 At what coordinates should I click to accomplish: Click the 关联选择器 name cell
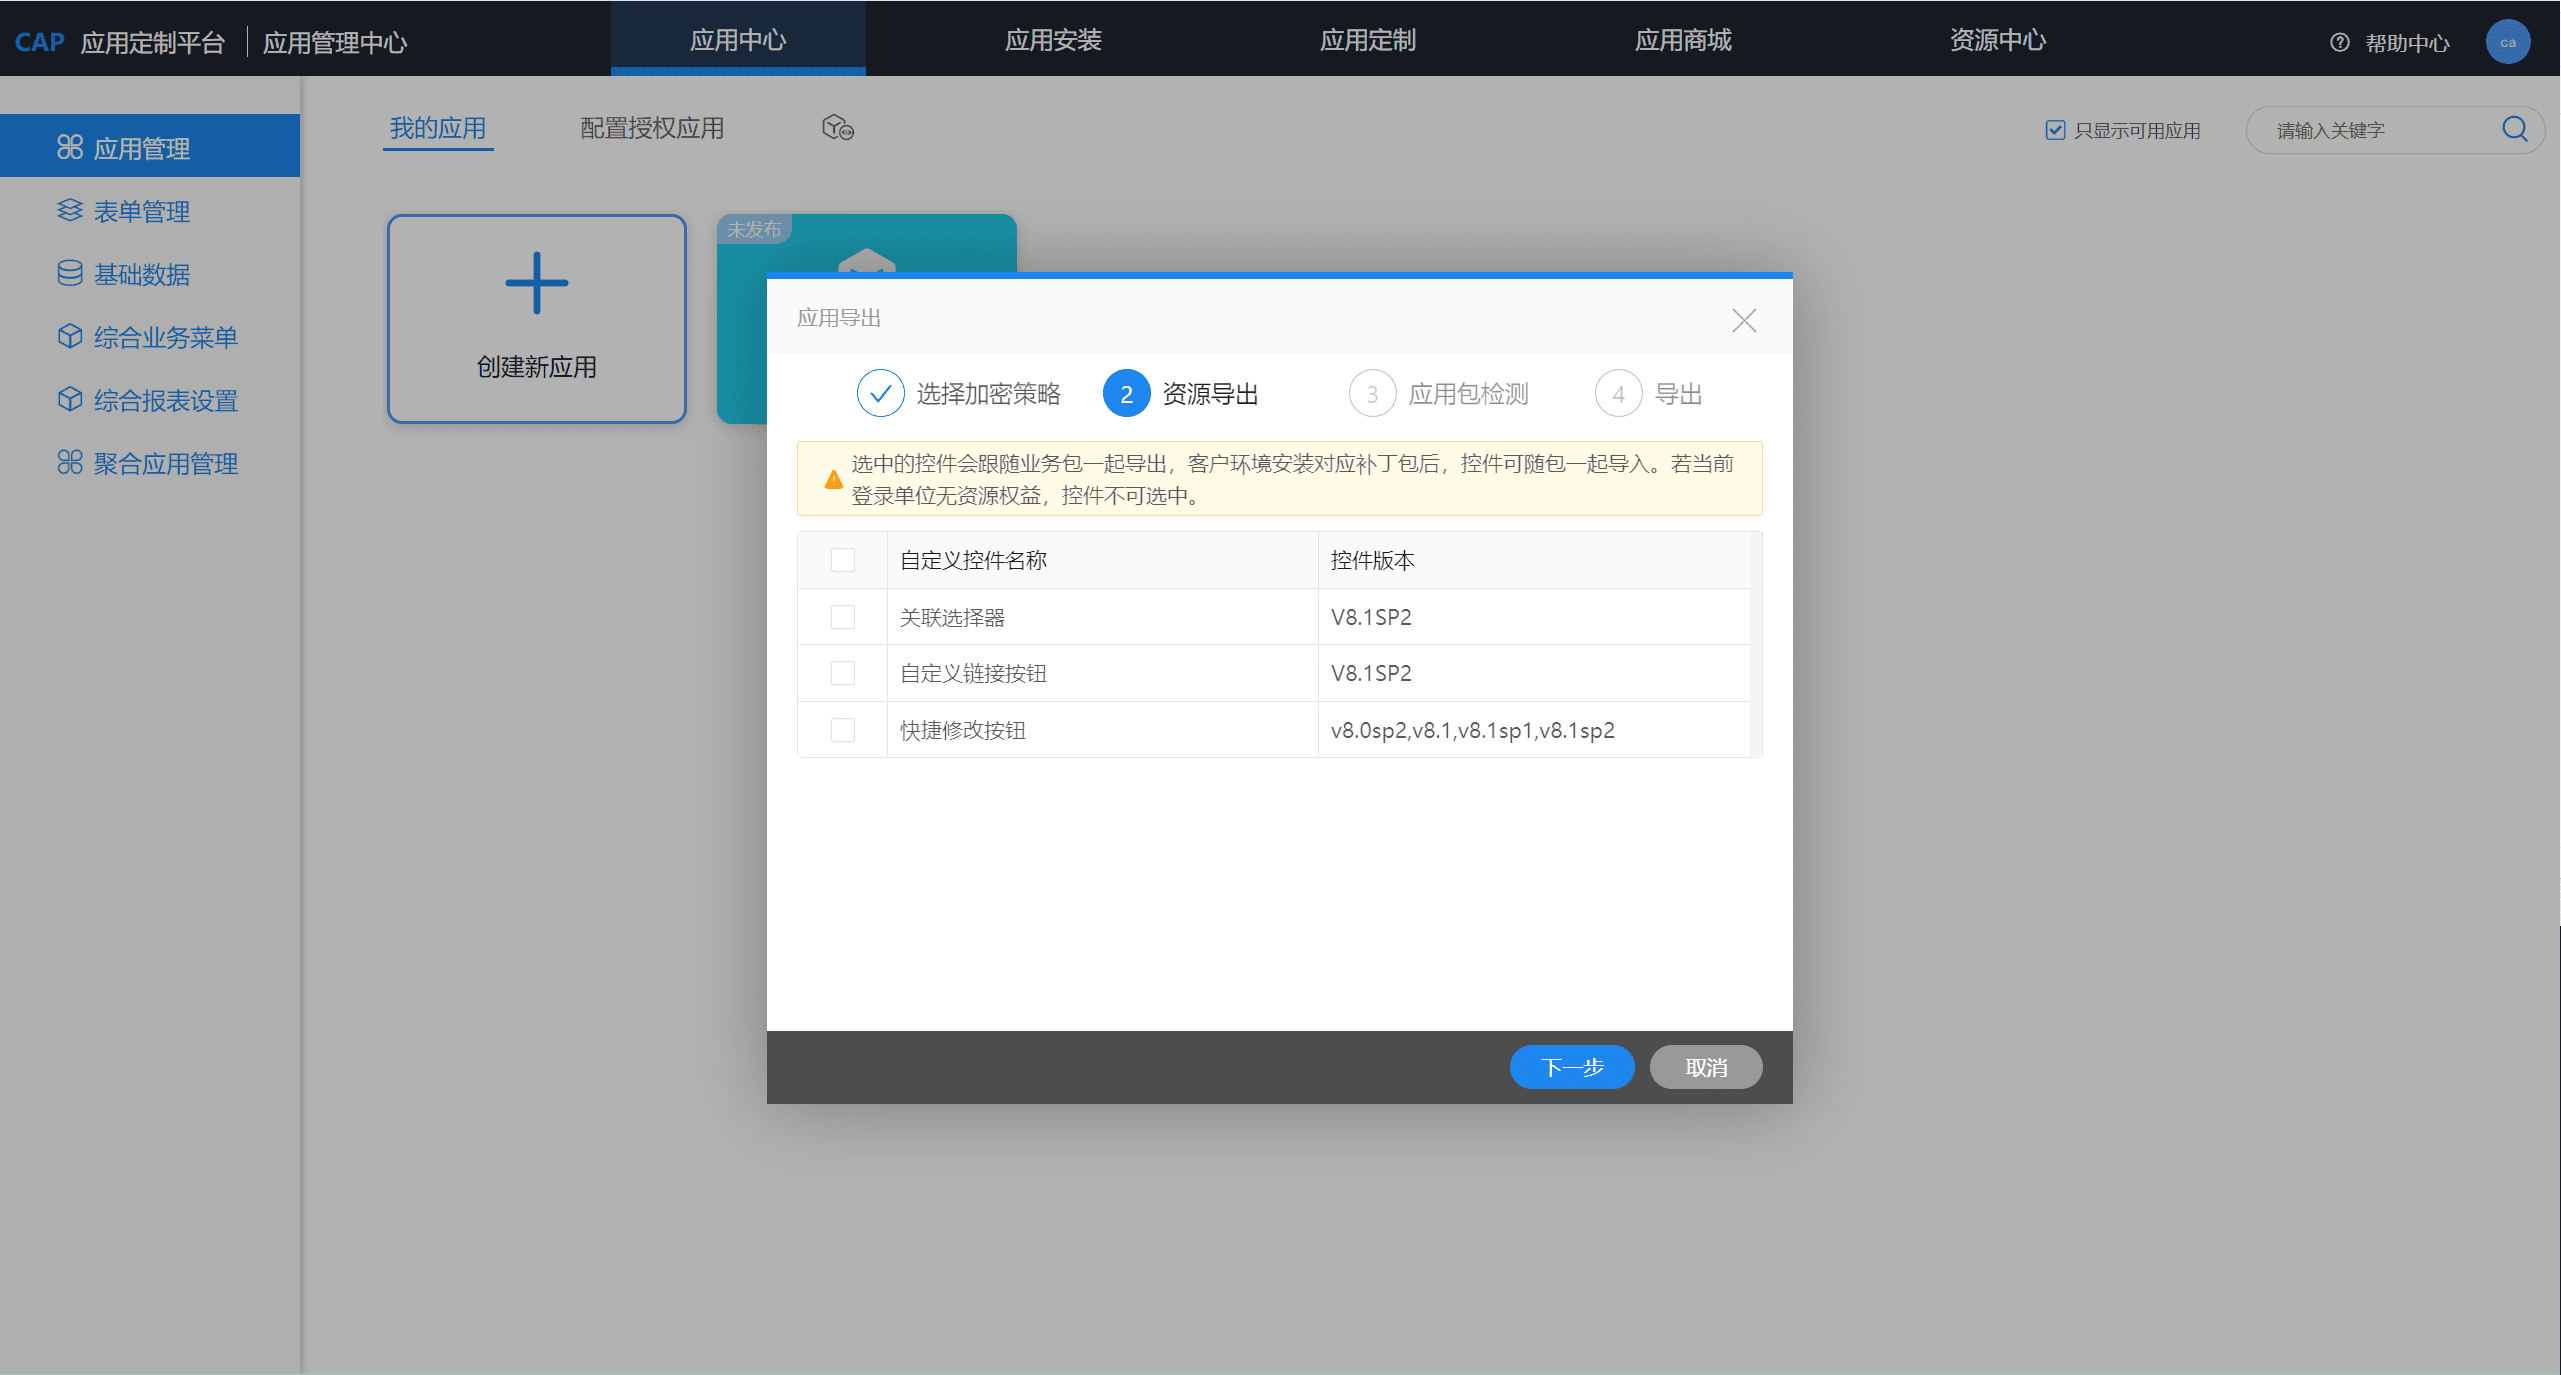(x=1102, y=617)
